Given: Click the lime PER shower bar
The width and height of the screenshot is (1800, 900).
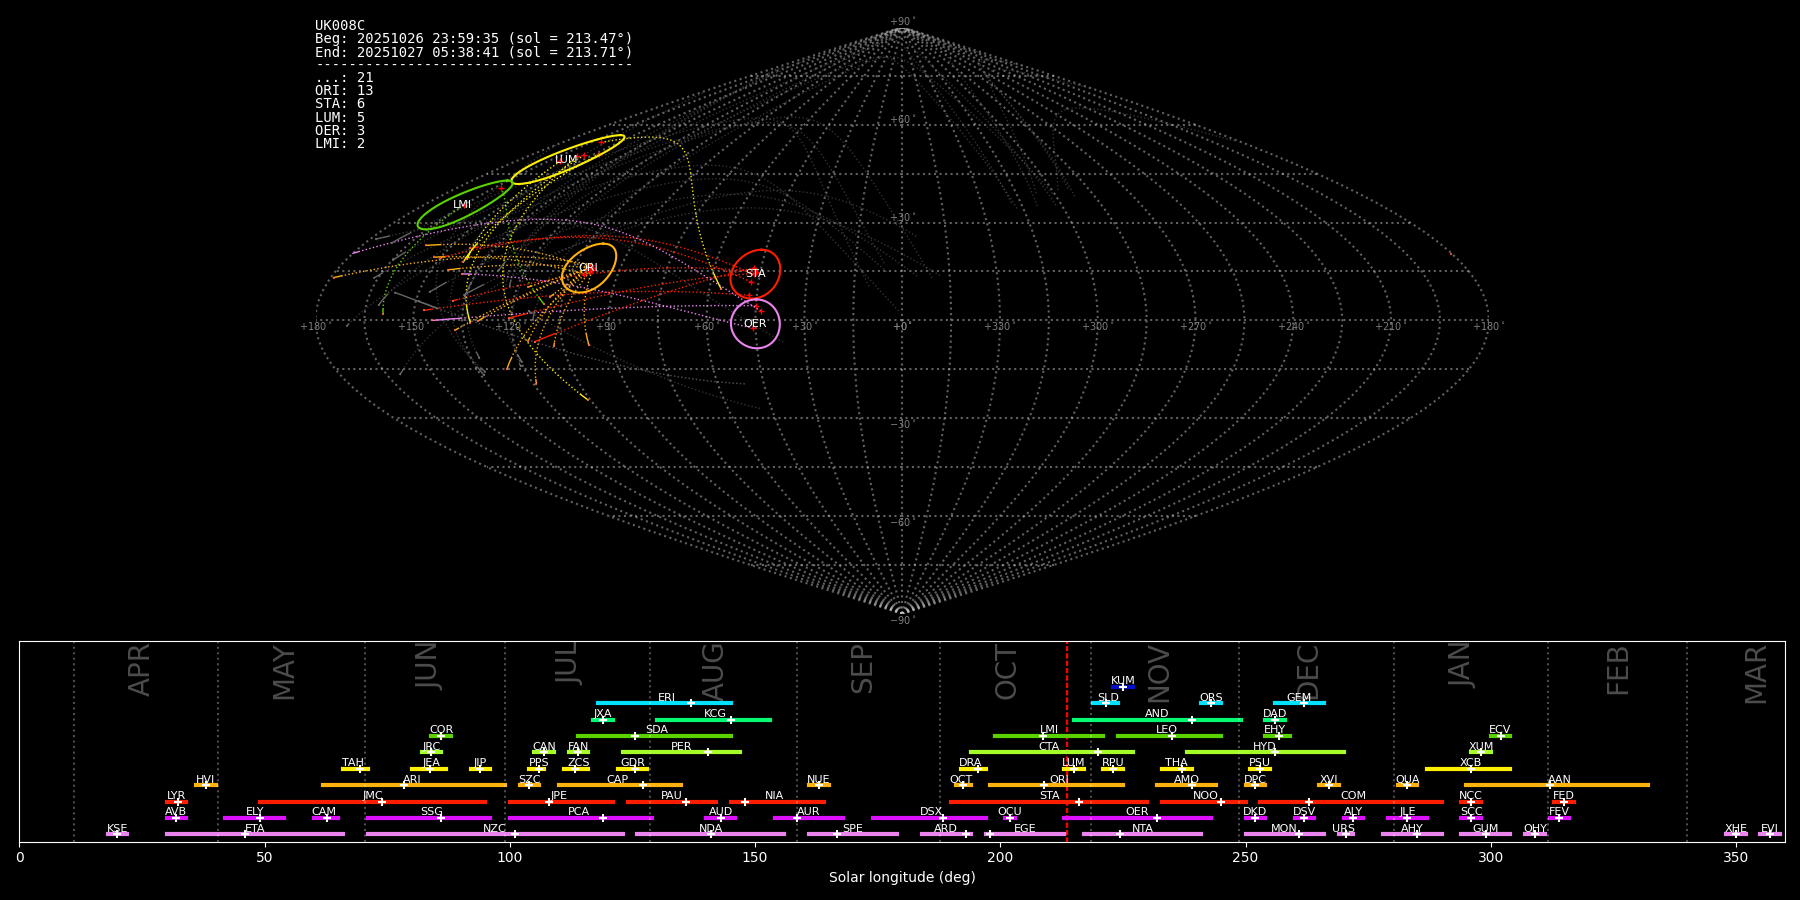Looking at the screenshot, I should (681, 752).
